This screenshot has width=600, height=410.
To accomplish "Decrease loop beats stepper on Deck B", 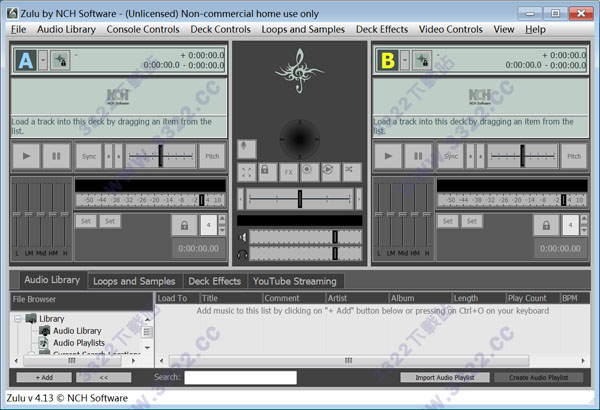I will pyautogui.click(x=584, y=230).
